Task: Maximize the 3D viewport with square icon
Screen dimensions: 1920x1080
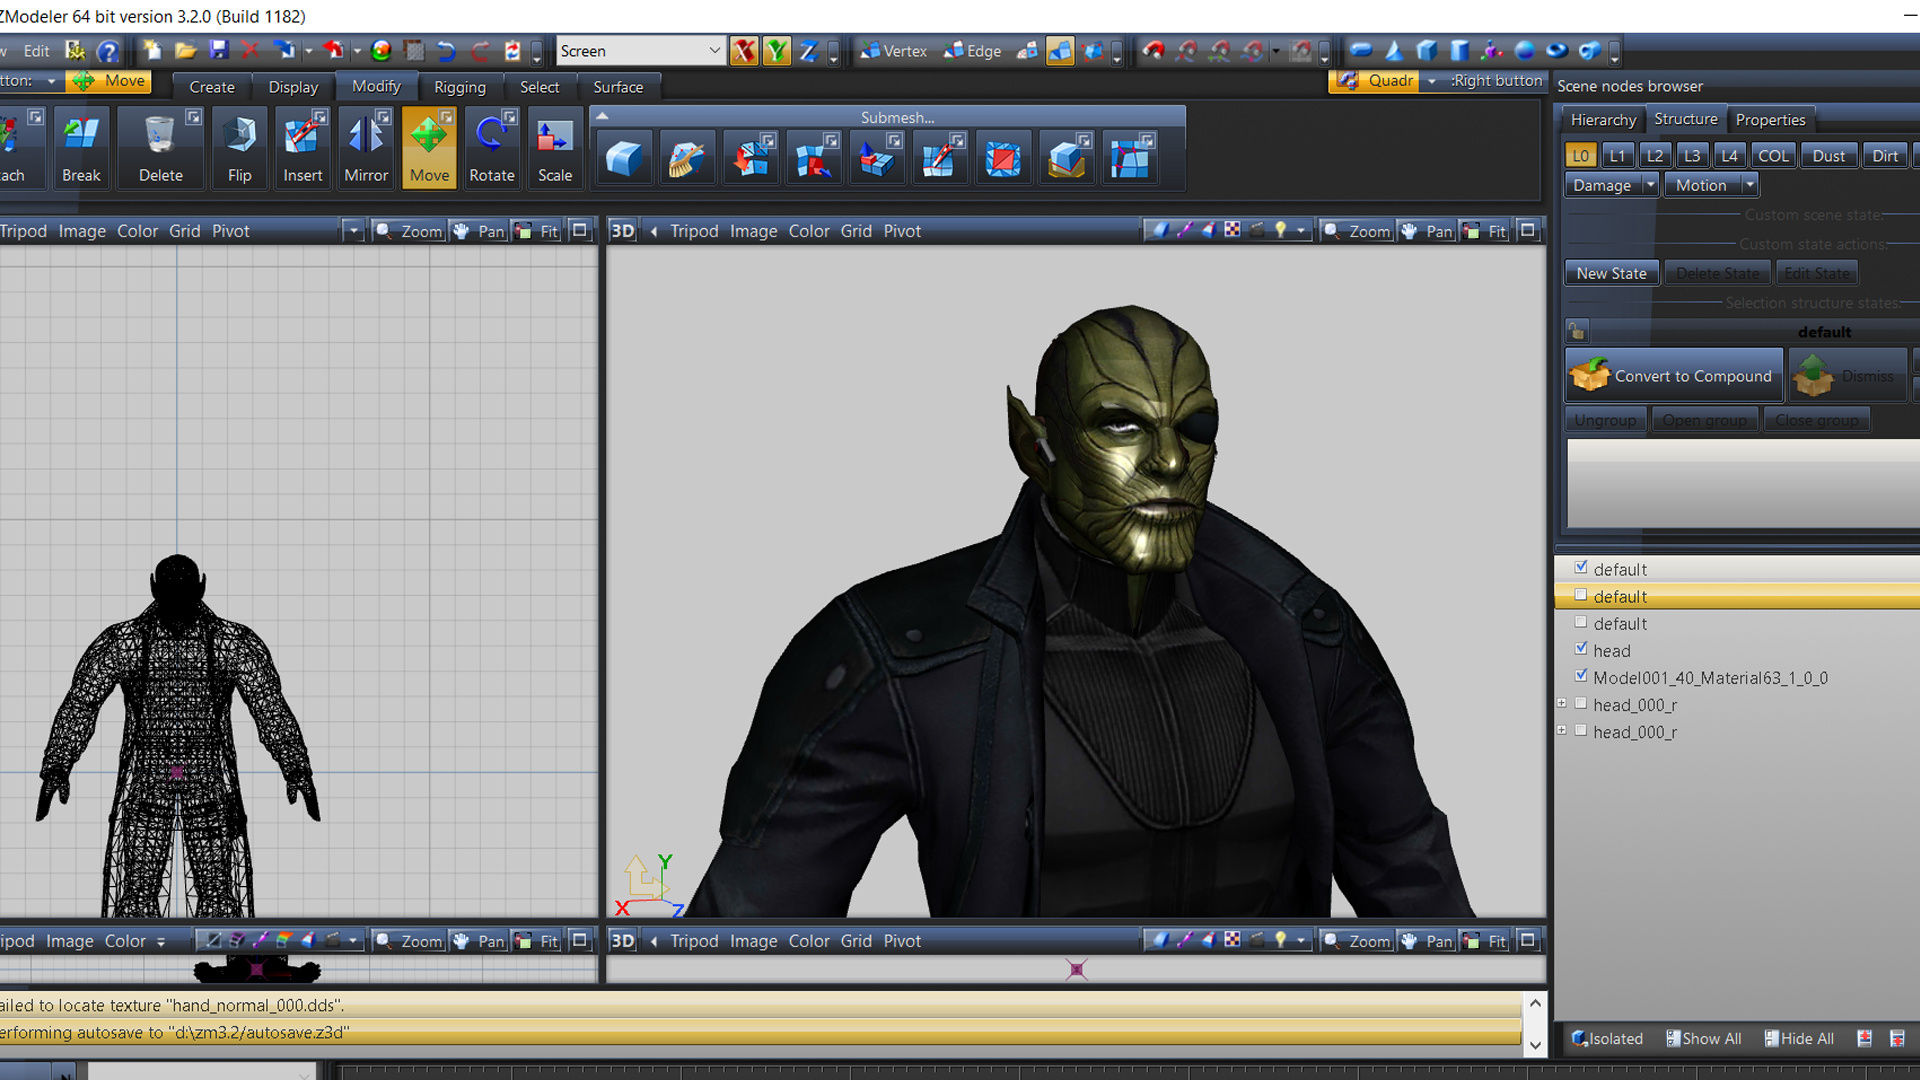Action: (x=1527, y=230)
